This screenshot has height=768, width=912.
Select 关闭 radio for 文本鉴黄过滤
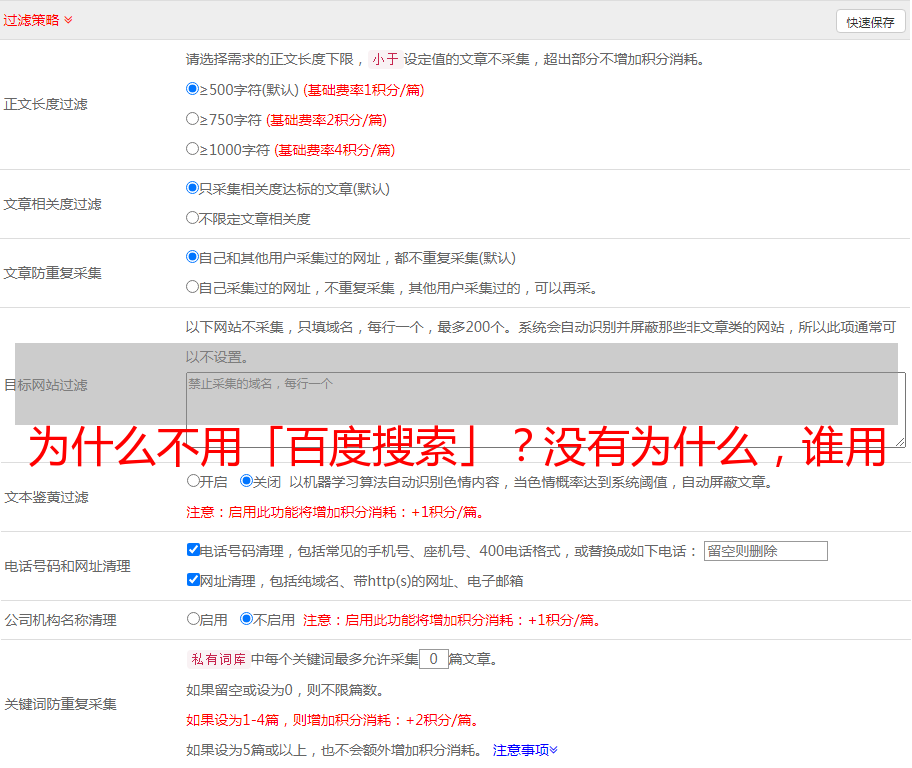coord(246,481)
